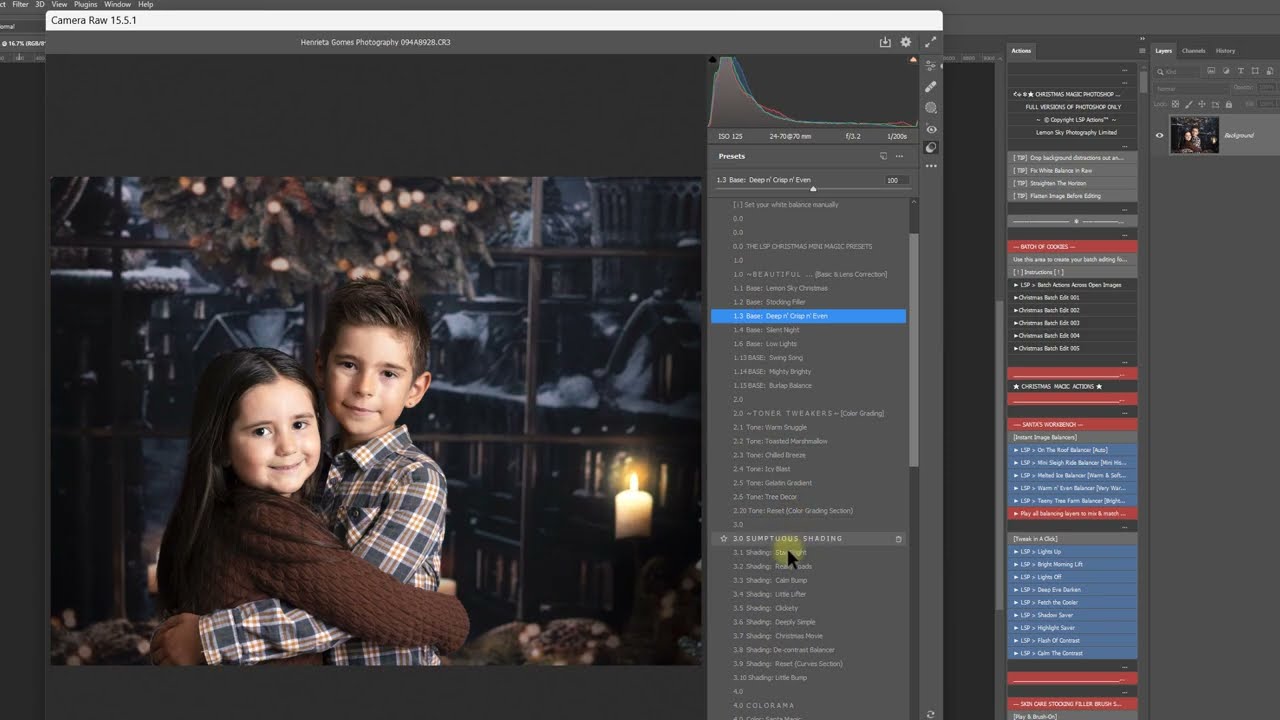Click lock position move icon
This screenshot has width=1280, height=720.
coord(1200,104)
